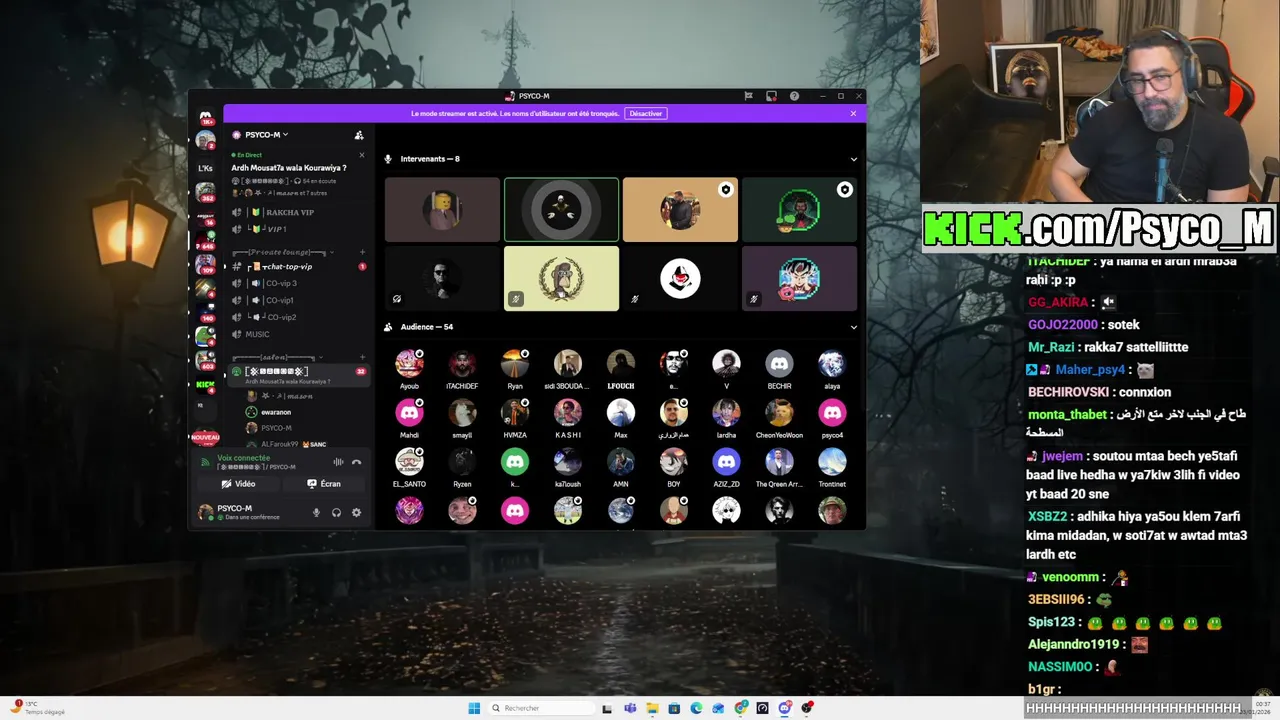Open the Discord help question mark icon
This screenshot has width=1280, height=720.
pyautogui.click(x=794, y=96)
